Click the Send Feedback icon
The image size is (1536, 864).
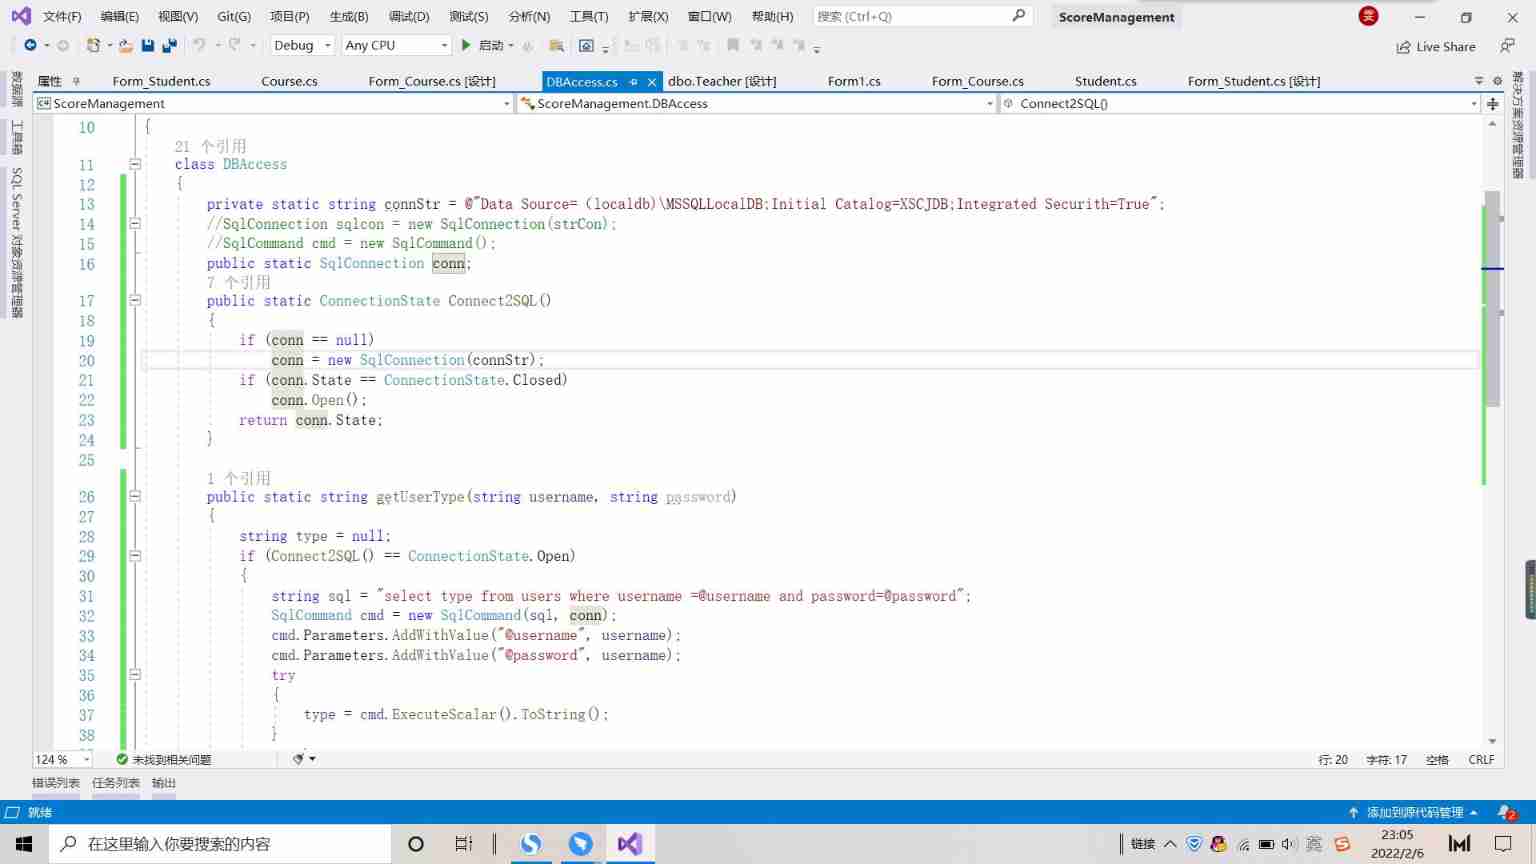pos(1507,46)
